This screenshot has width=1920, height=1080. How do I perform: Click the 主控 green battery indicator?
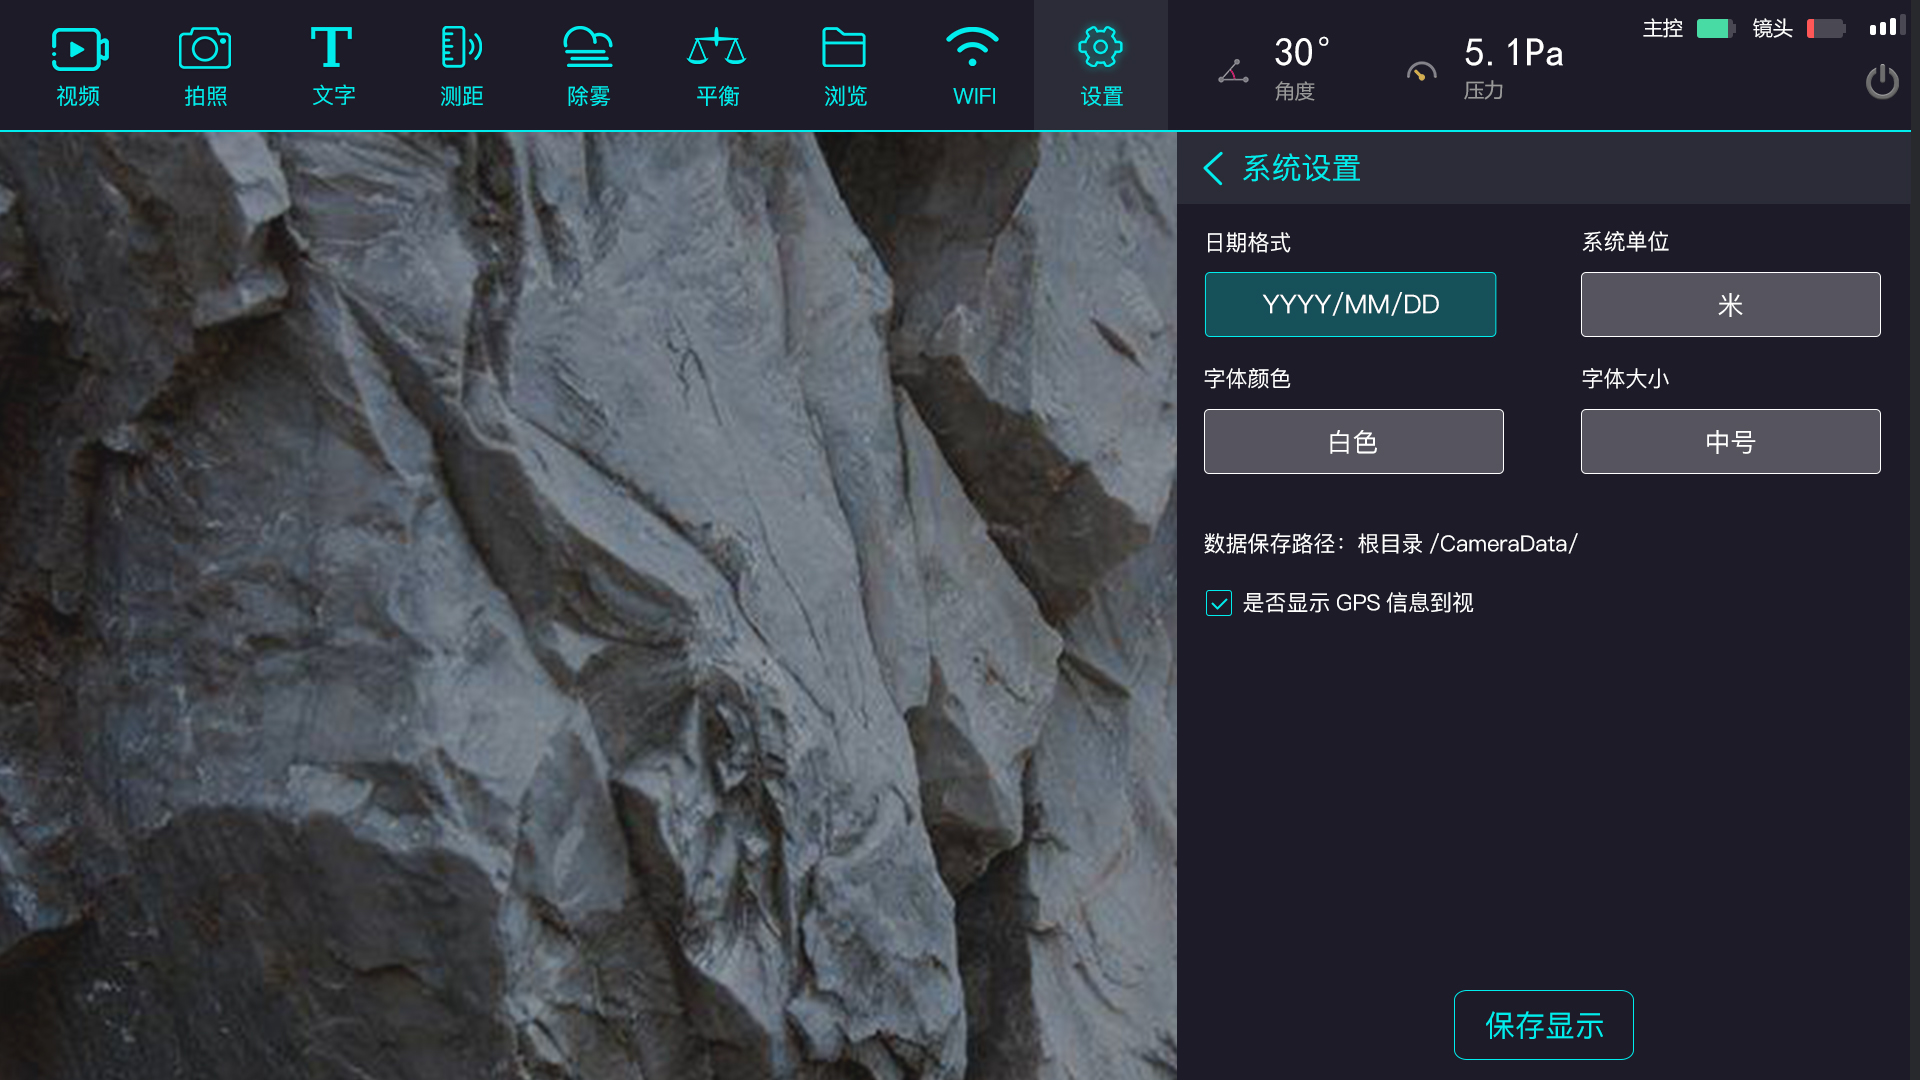[x=1715, y=28]
